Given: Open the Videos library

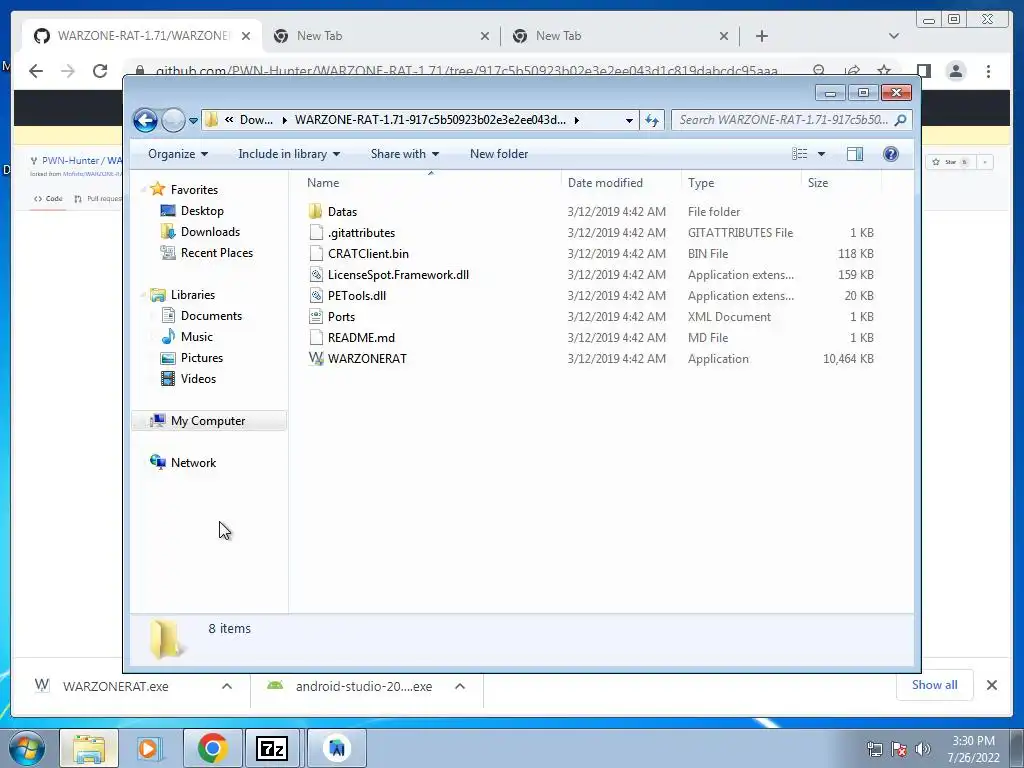Looking at the screenshot, I should click(198, 379).
